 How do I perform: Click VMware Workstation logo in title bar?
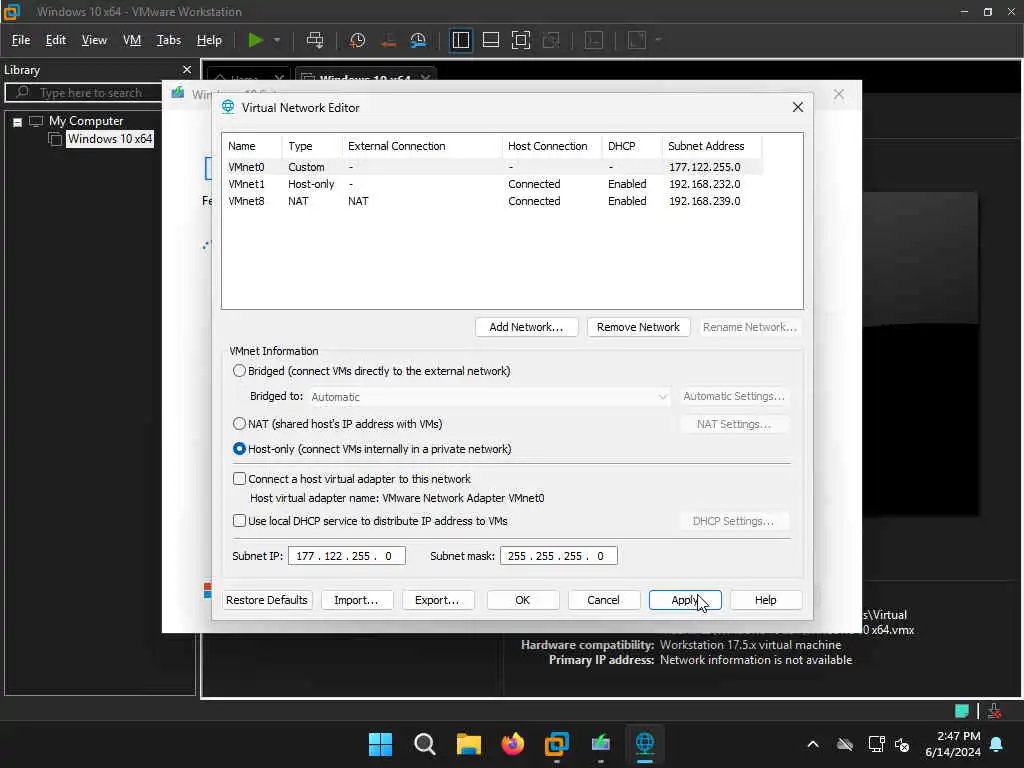[x=12, y=12]
